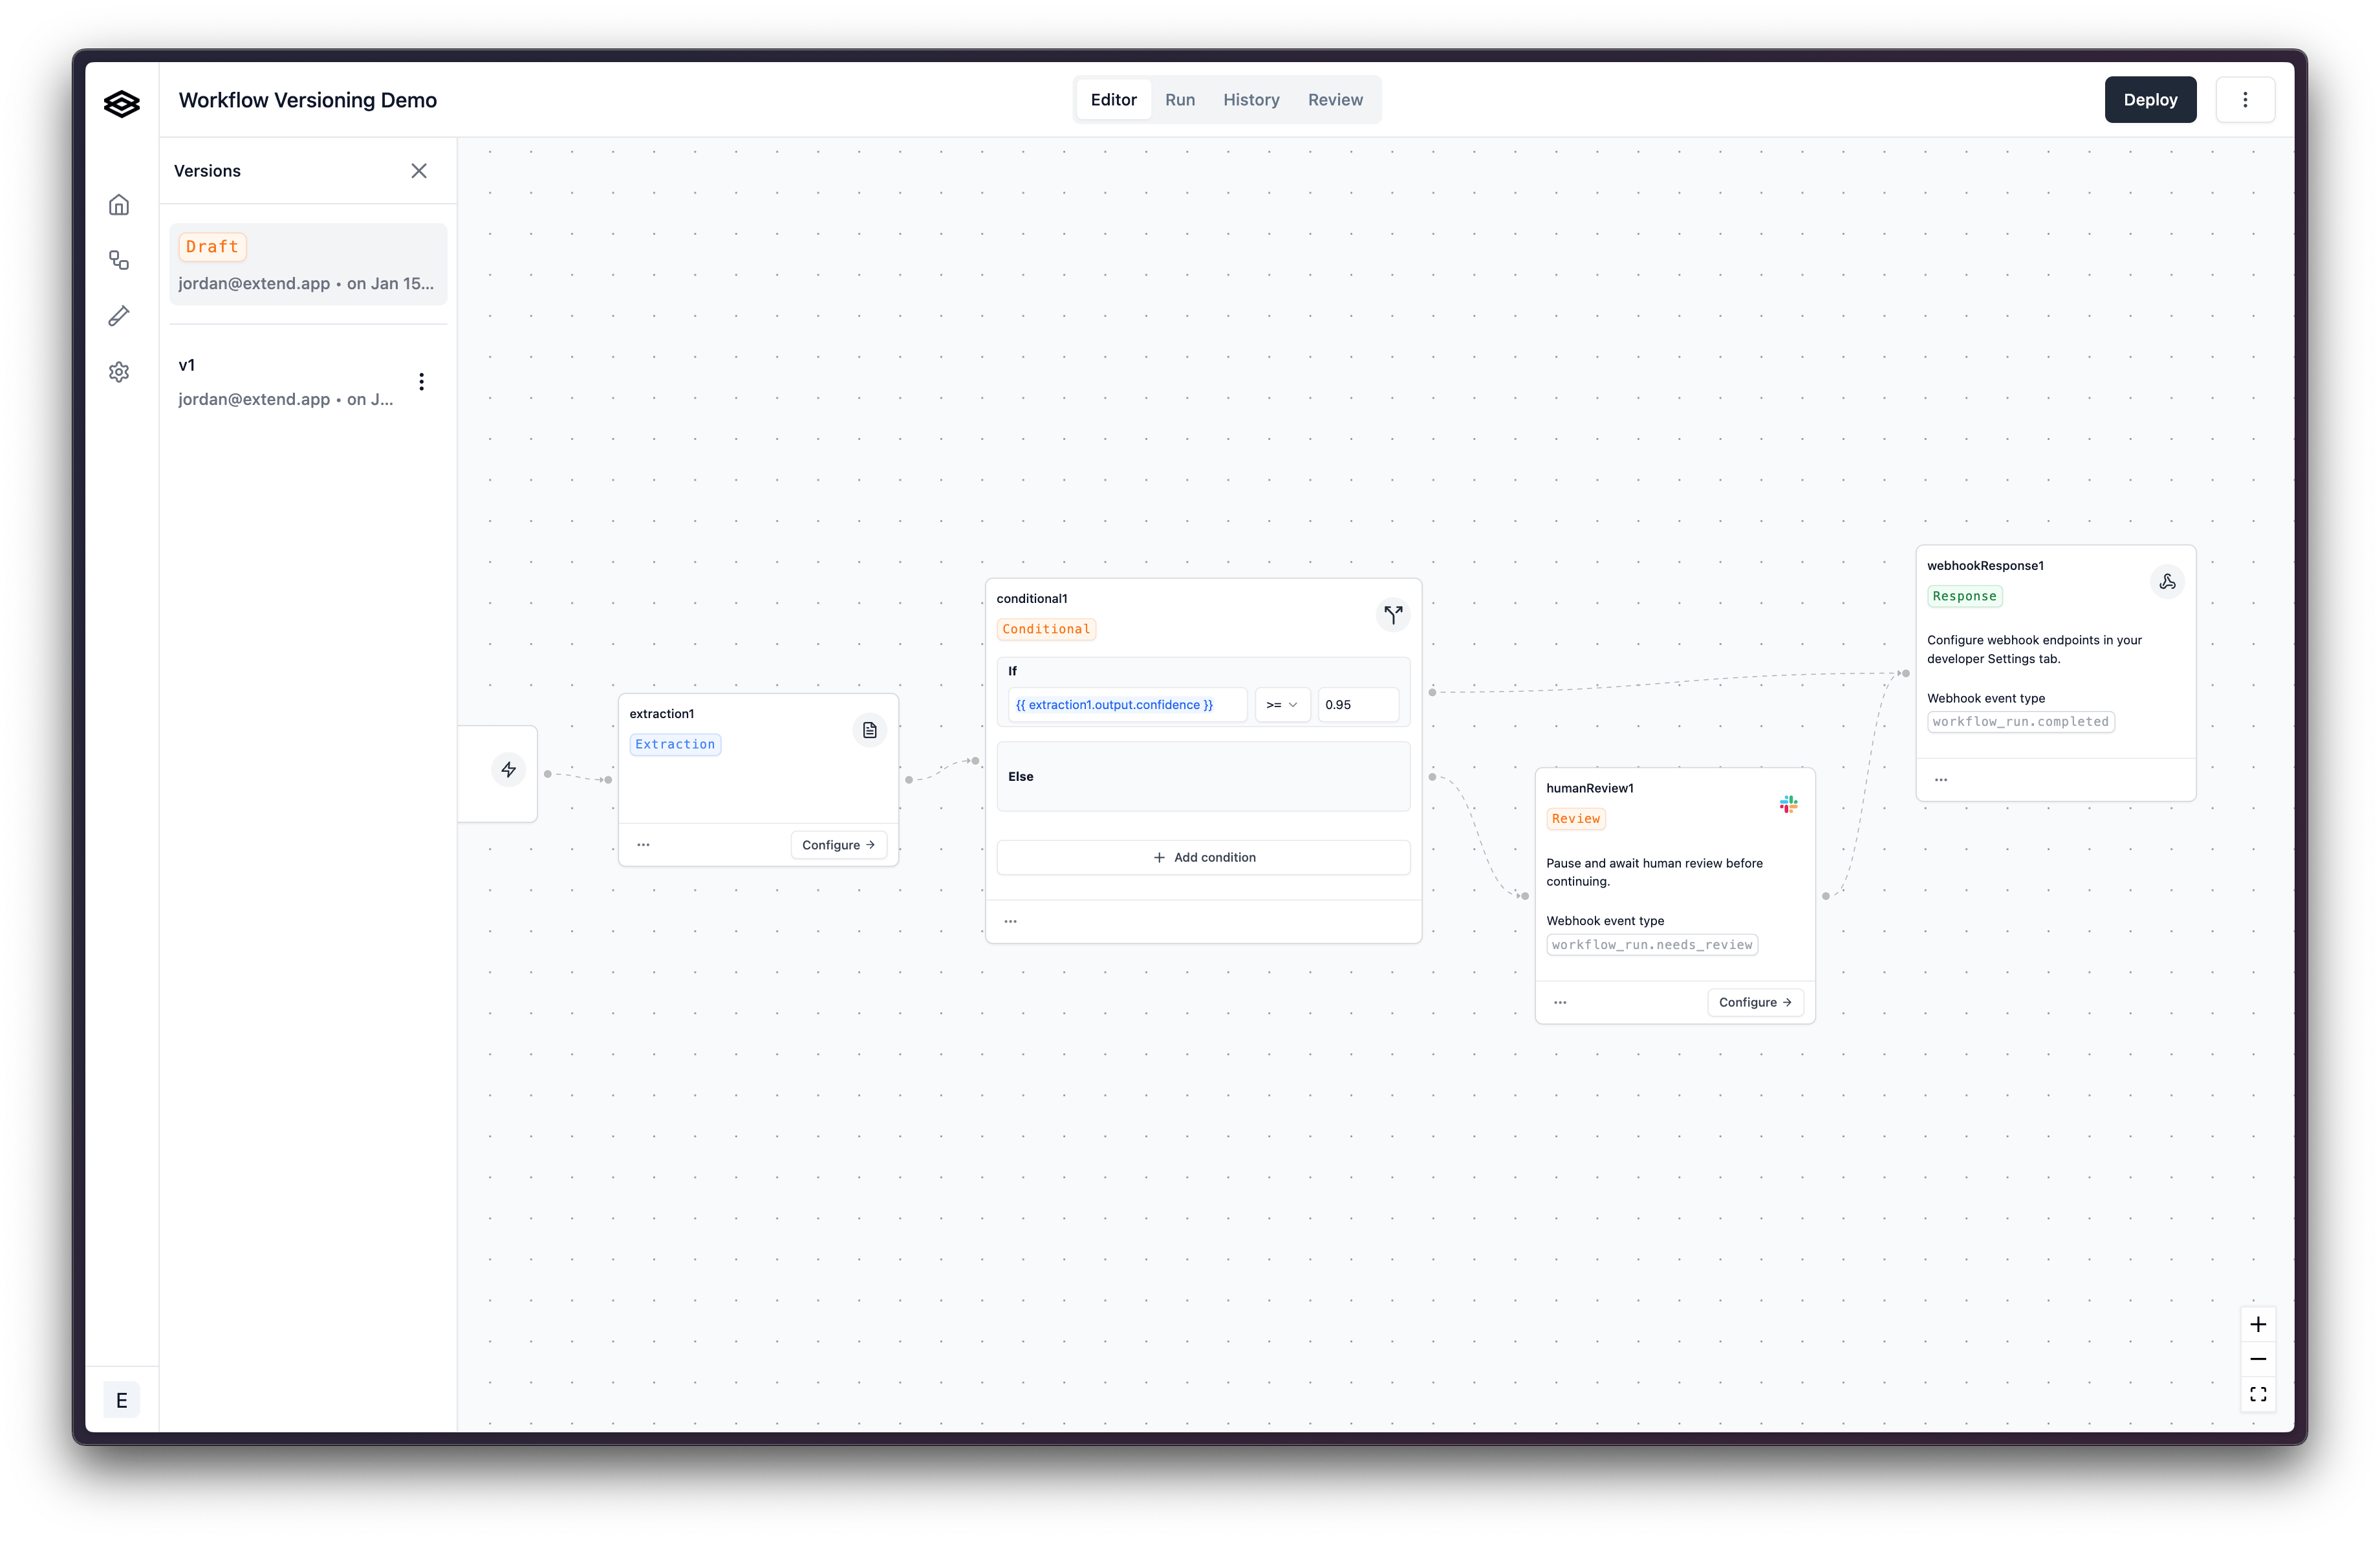Switch to the Run tab

[1180, 100]
